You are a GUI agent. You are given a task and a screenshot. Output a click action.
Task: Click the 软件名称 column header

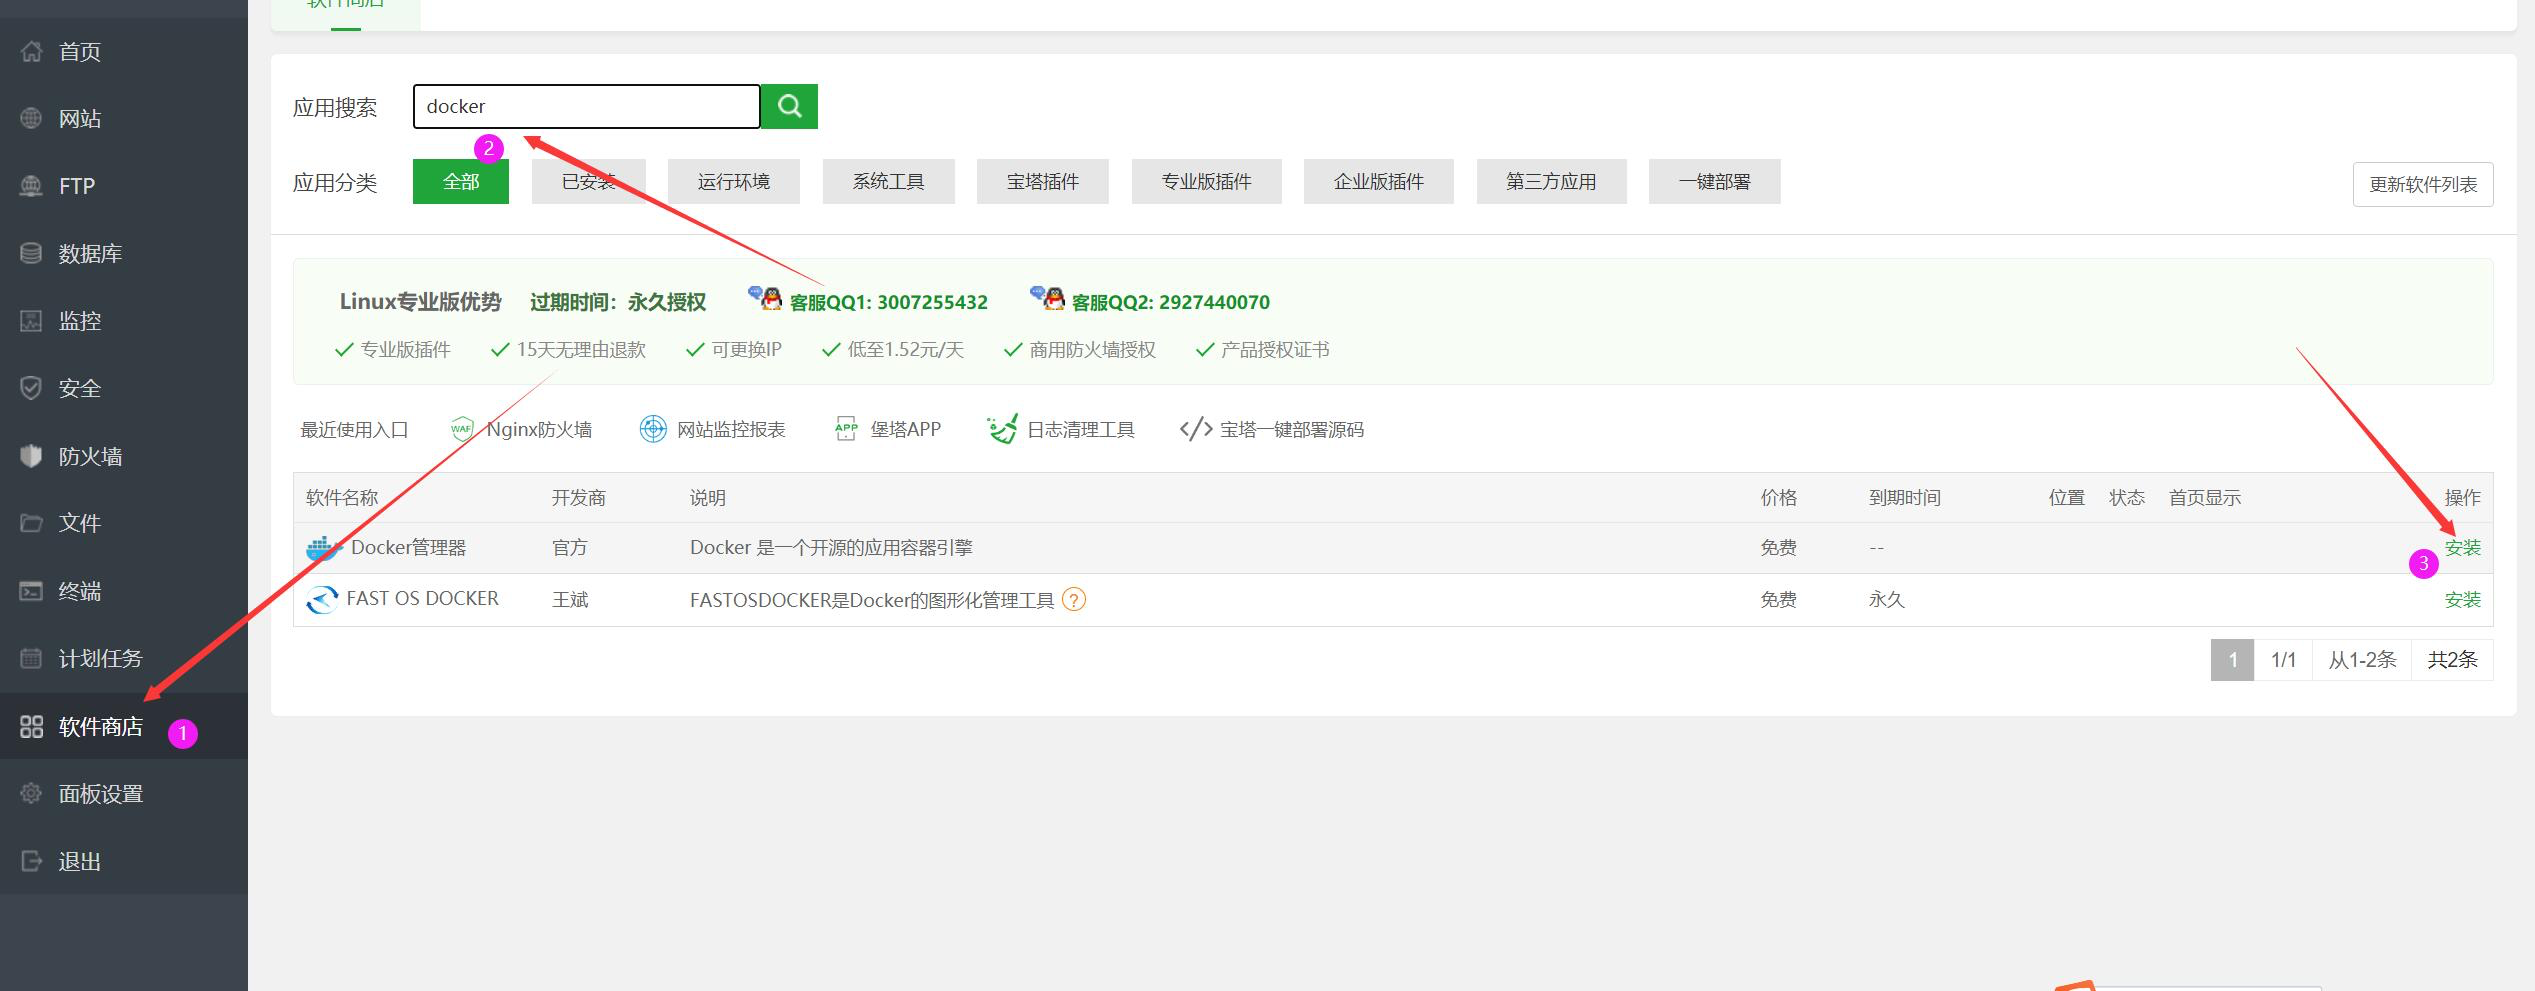[342, 498]
